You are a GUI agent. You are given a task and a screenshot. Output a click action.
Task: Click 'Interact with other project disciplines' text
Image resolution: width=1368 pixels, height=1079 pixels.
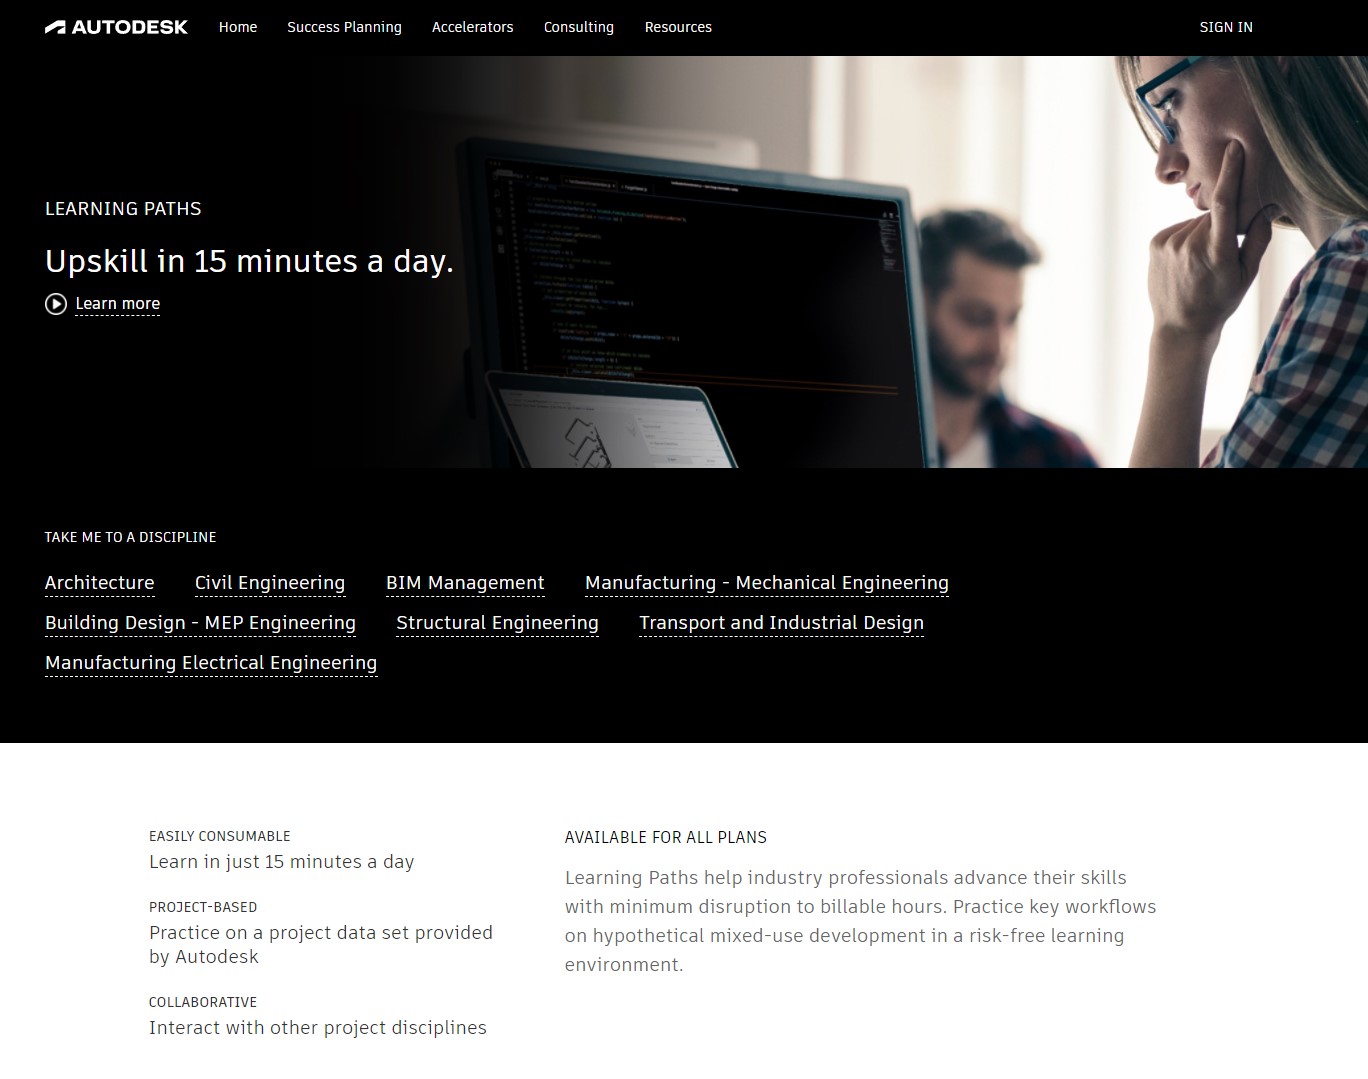(x=318, y=1028)
